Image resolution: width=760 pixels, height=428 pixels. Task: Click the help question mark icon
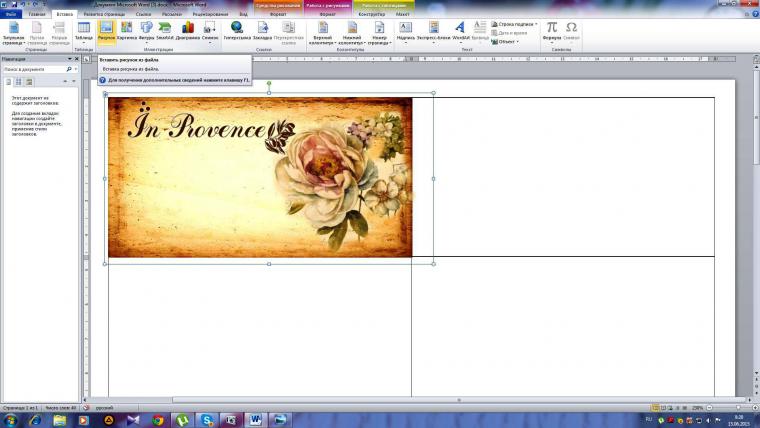pyautogui.click(x=755, y=14)
